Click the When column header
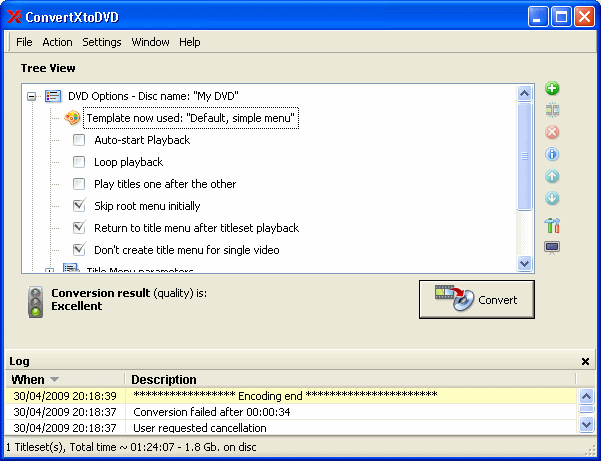The width and height of the screenshot is (601, 461). tap(65, 379)
